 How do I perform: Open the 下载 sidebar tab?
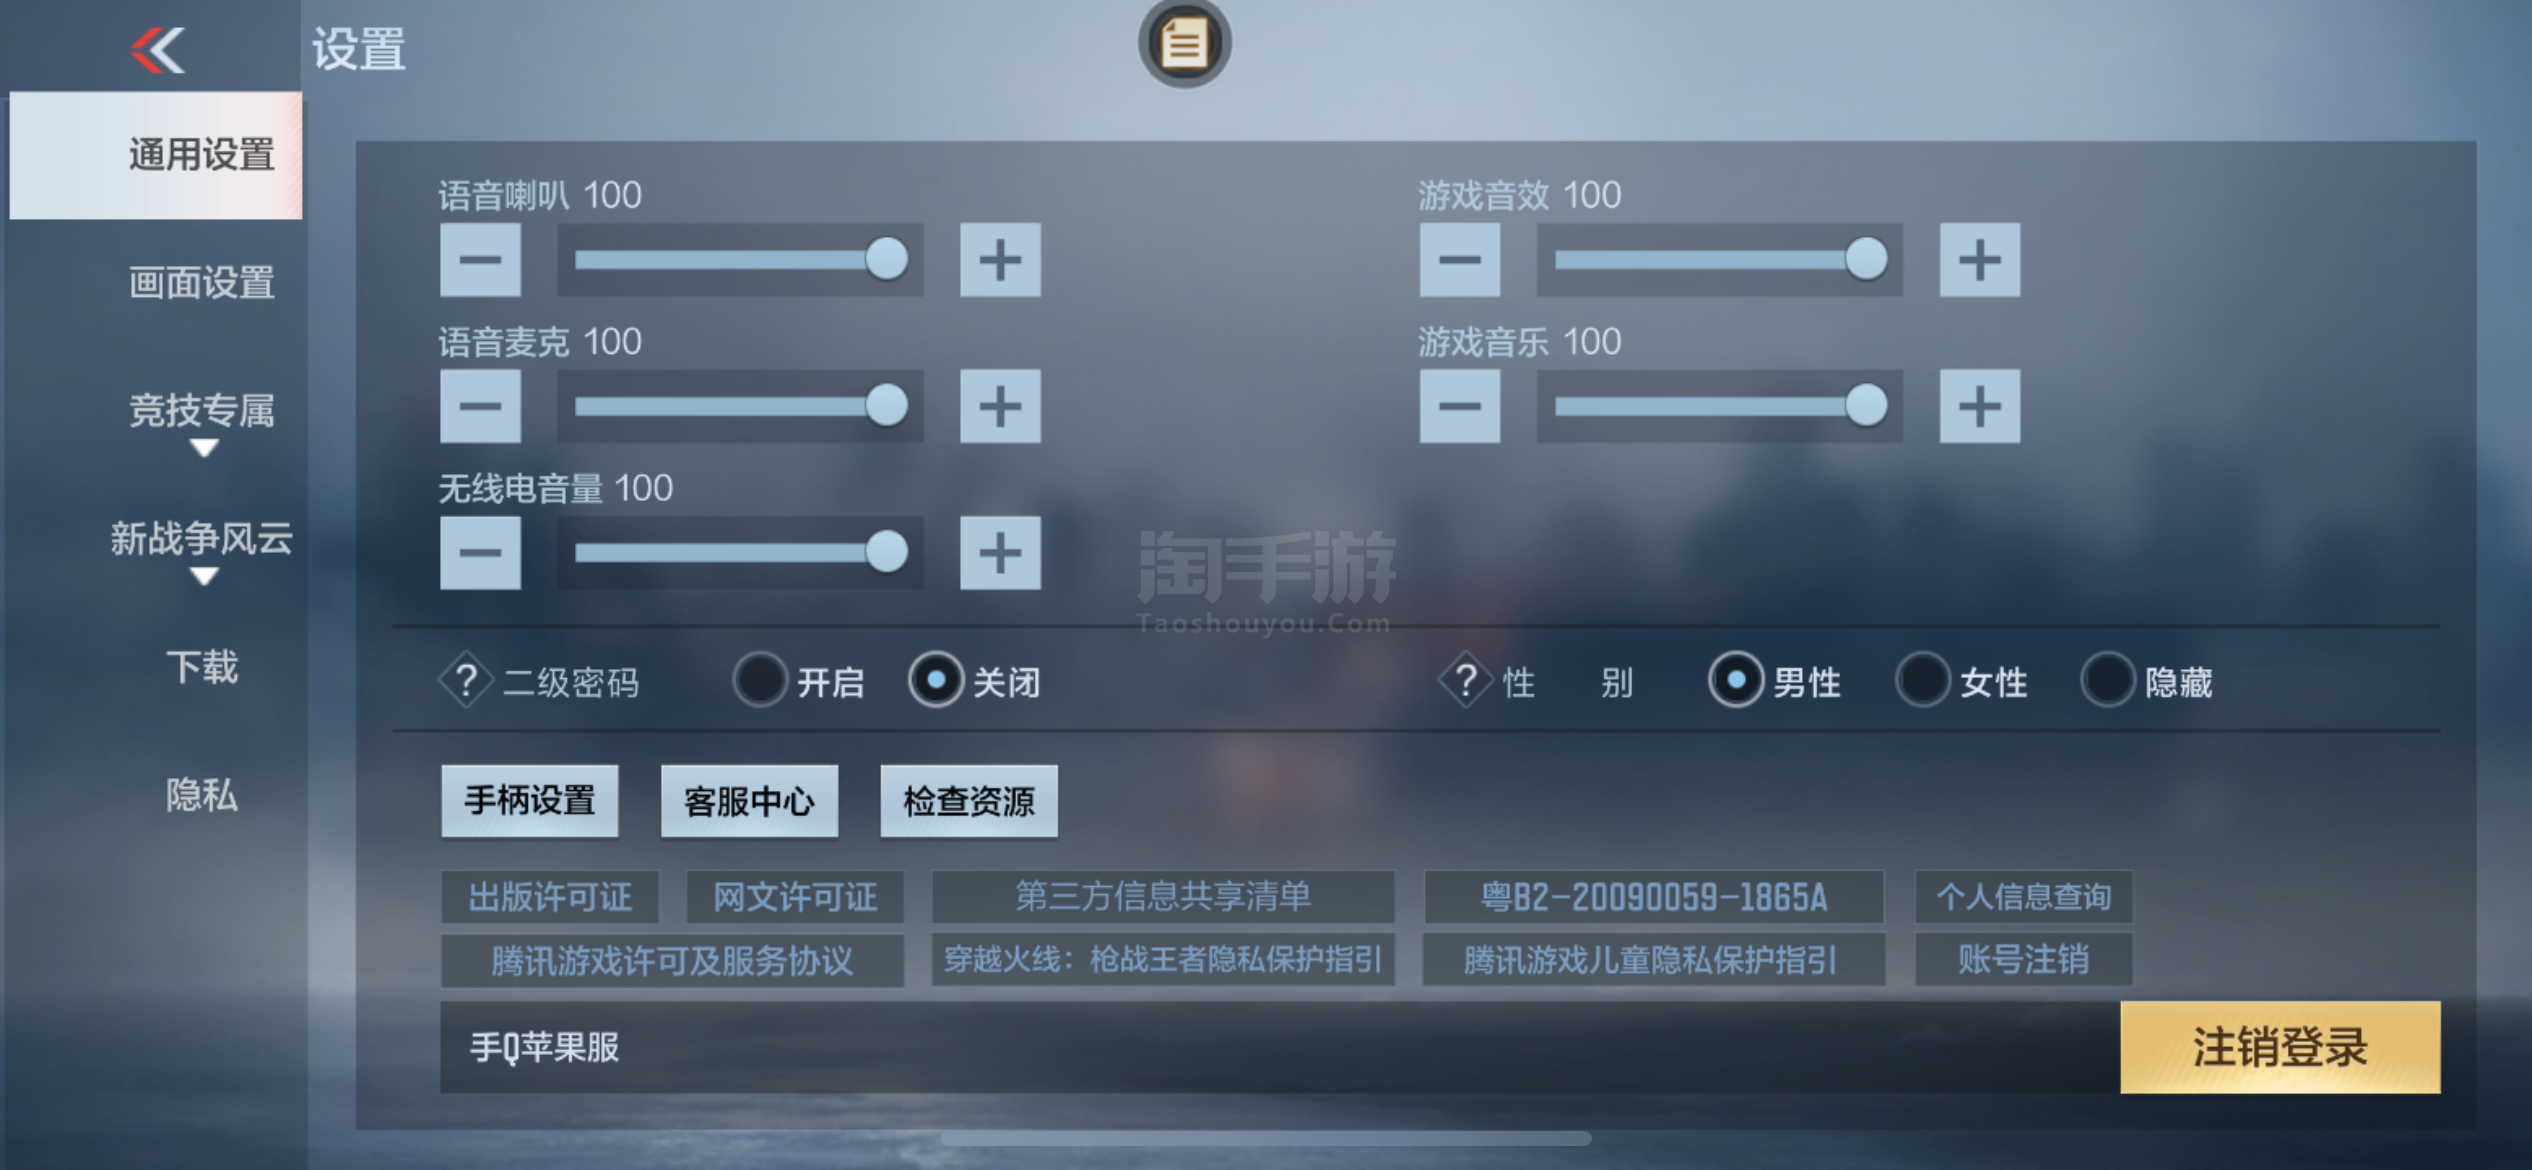tap(202, 667)
